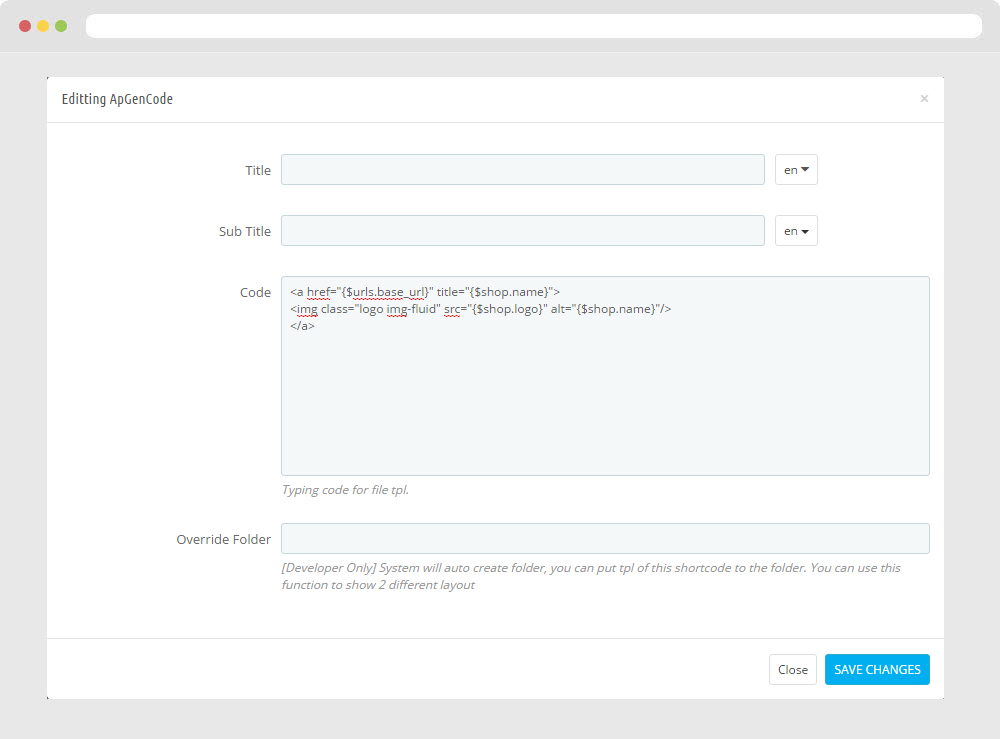This screenshot has width=1000, height=739.
Task: Expand the Sub Title language 'en' dropdown
Action: [796, 231]
